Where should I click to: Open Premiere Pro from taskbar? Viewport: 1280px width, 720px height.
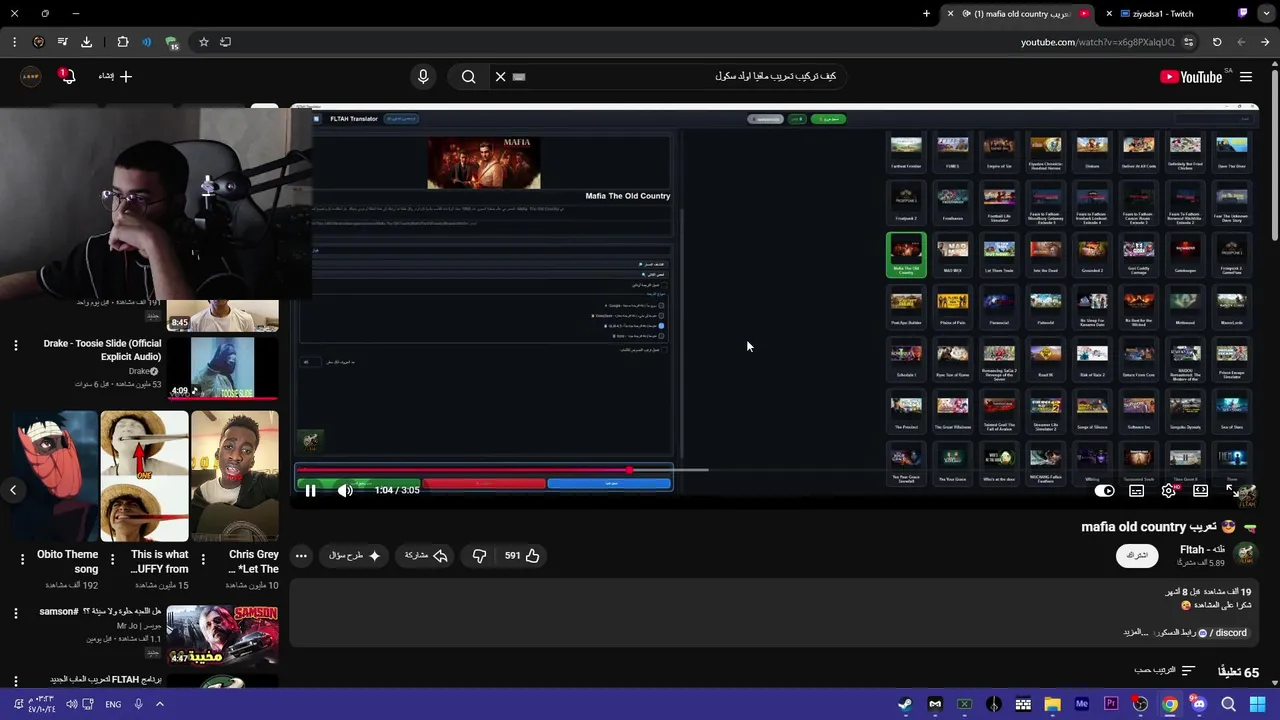[1111, 704]
